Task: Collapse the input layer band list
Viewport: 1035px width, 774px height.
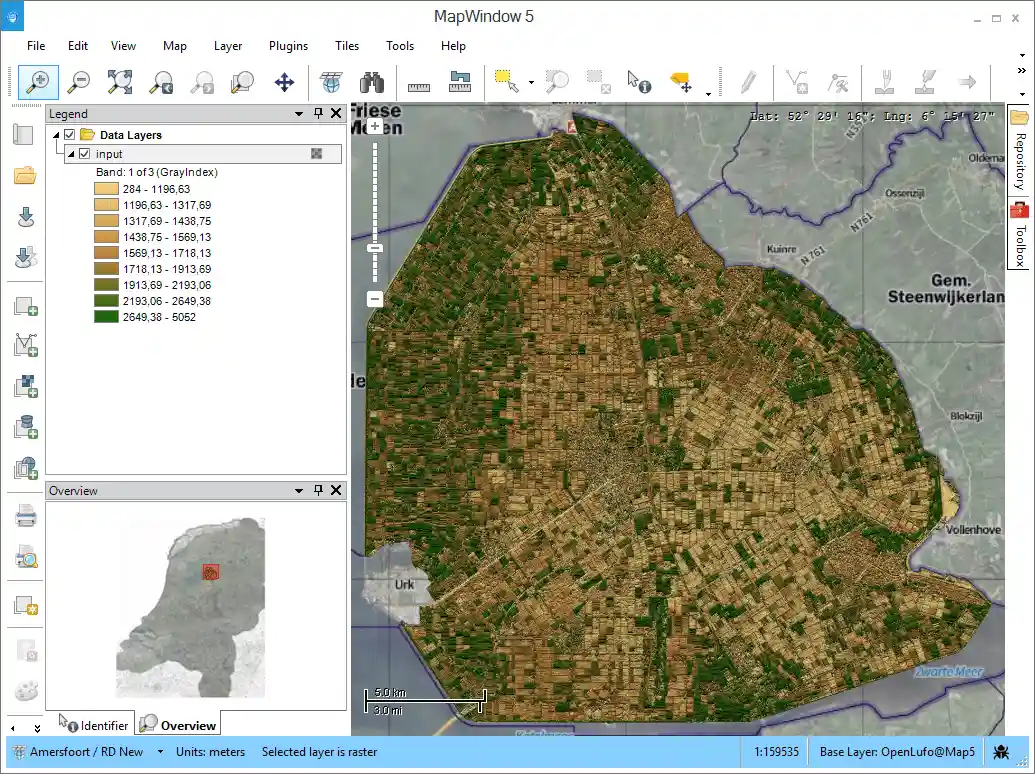Action: [71, 153]
